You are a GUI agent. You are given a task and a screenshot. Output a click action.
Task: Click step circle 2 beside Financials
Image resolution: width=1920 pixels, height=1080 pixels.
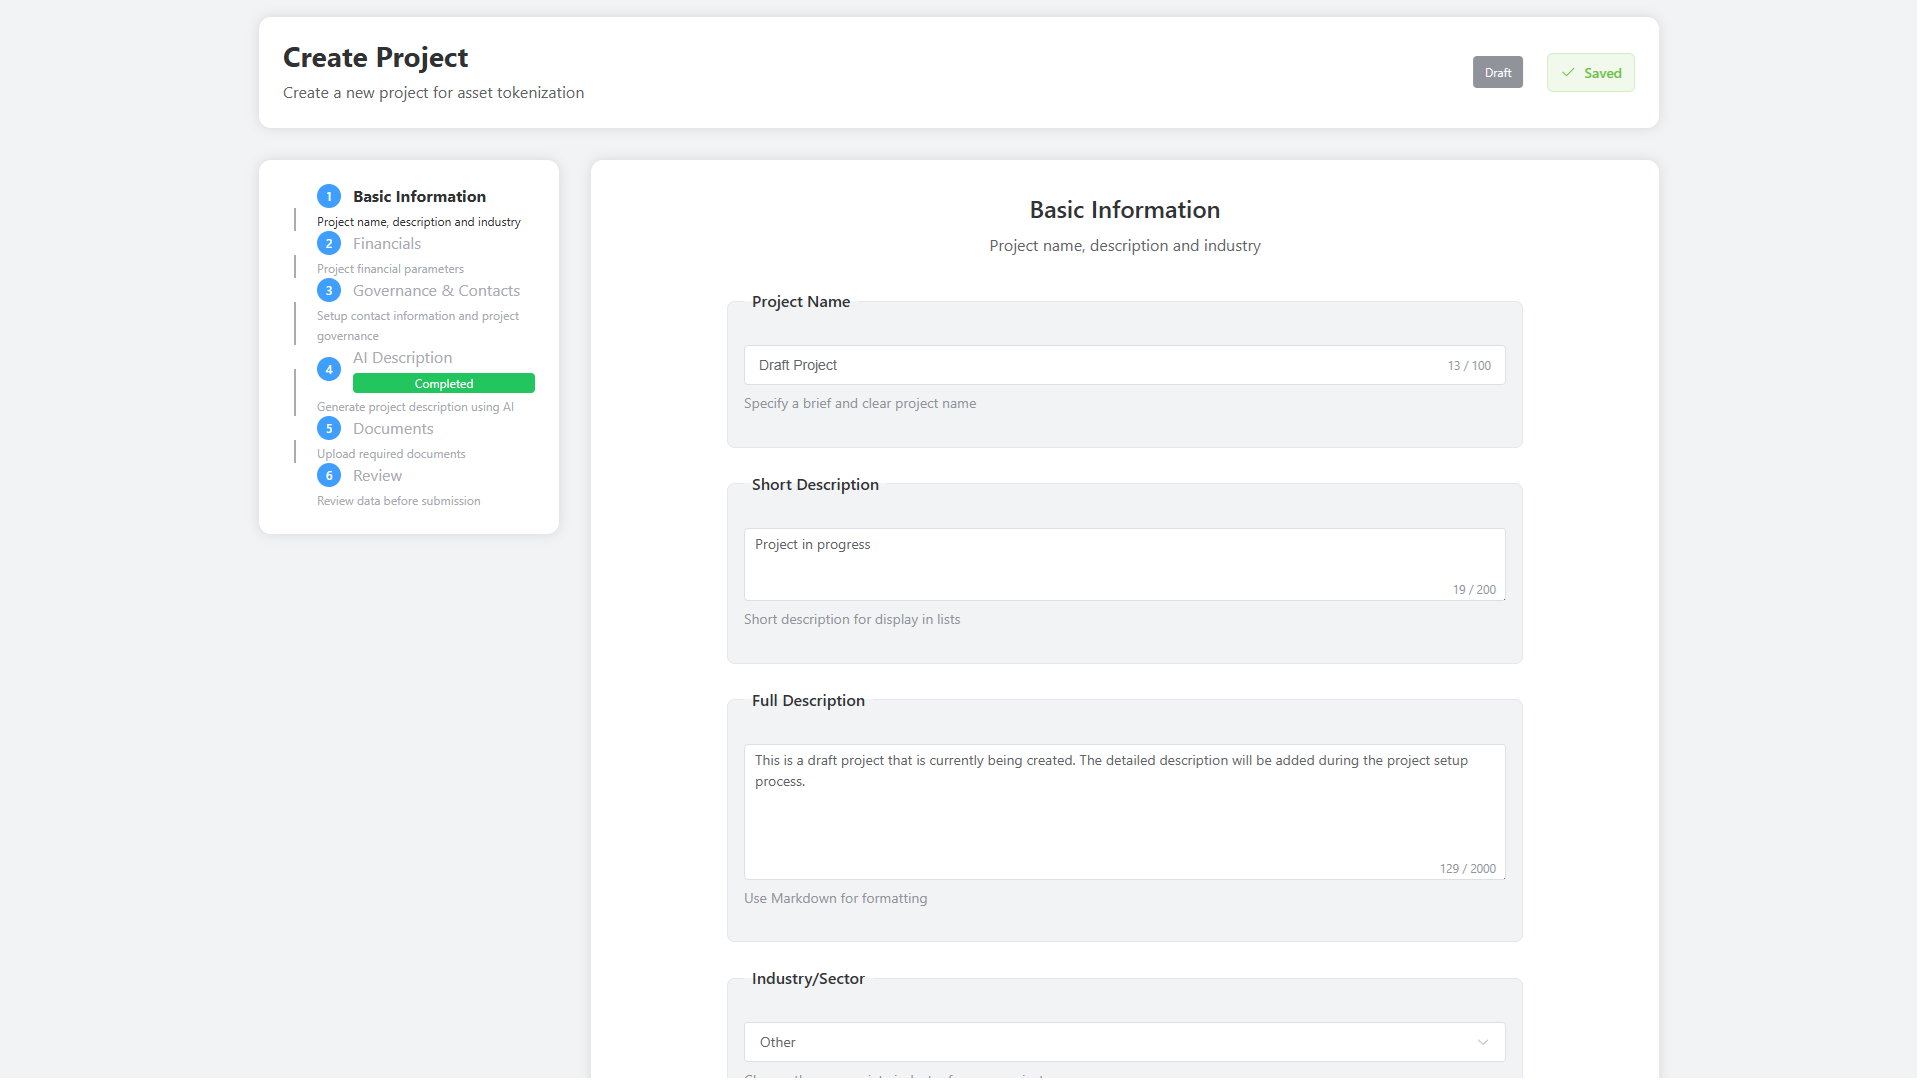click(x=329, y=243)
